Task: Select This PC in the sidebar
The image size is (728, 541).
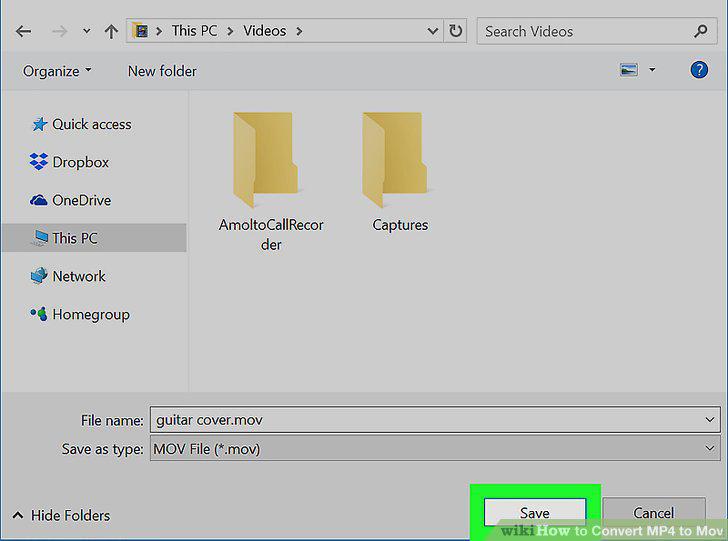Action: [94, 238]
